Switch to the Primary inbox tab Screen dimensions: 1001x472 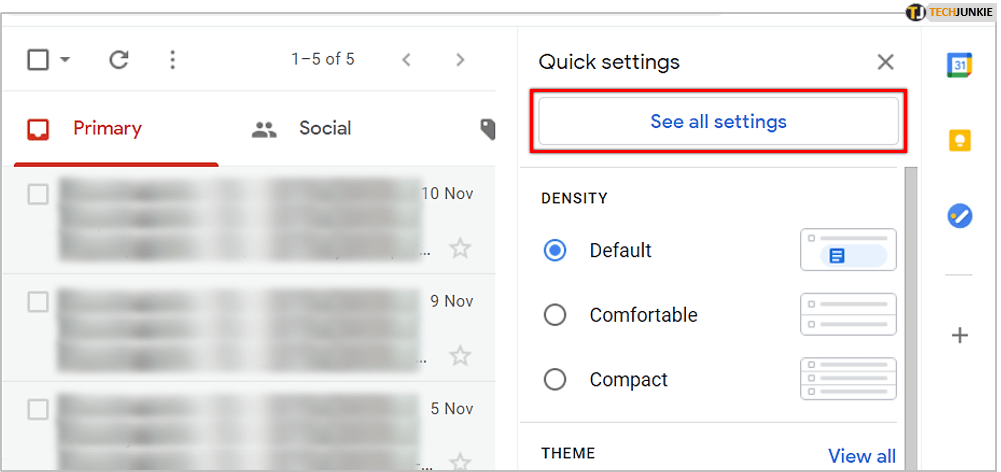coord(107,128)
